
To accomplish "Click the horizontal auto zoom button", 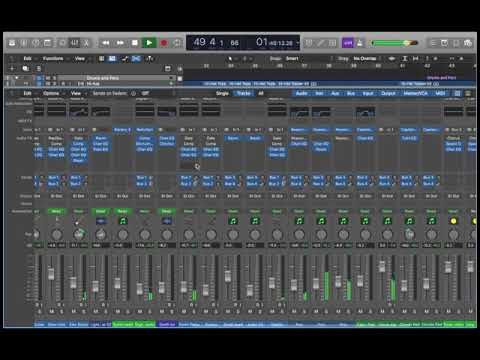I will pos(416,59).
